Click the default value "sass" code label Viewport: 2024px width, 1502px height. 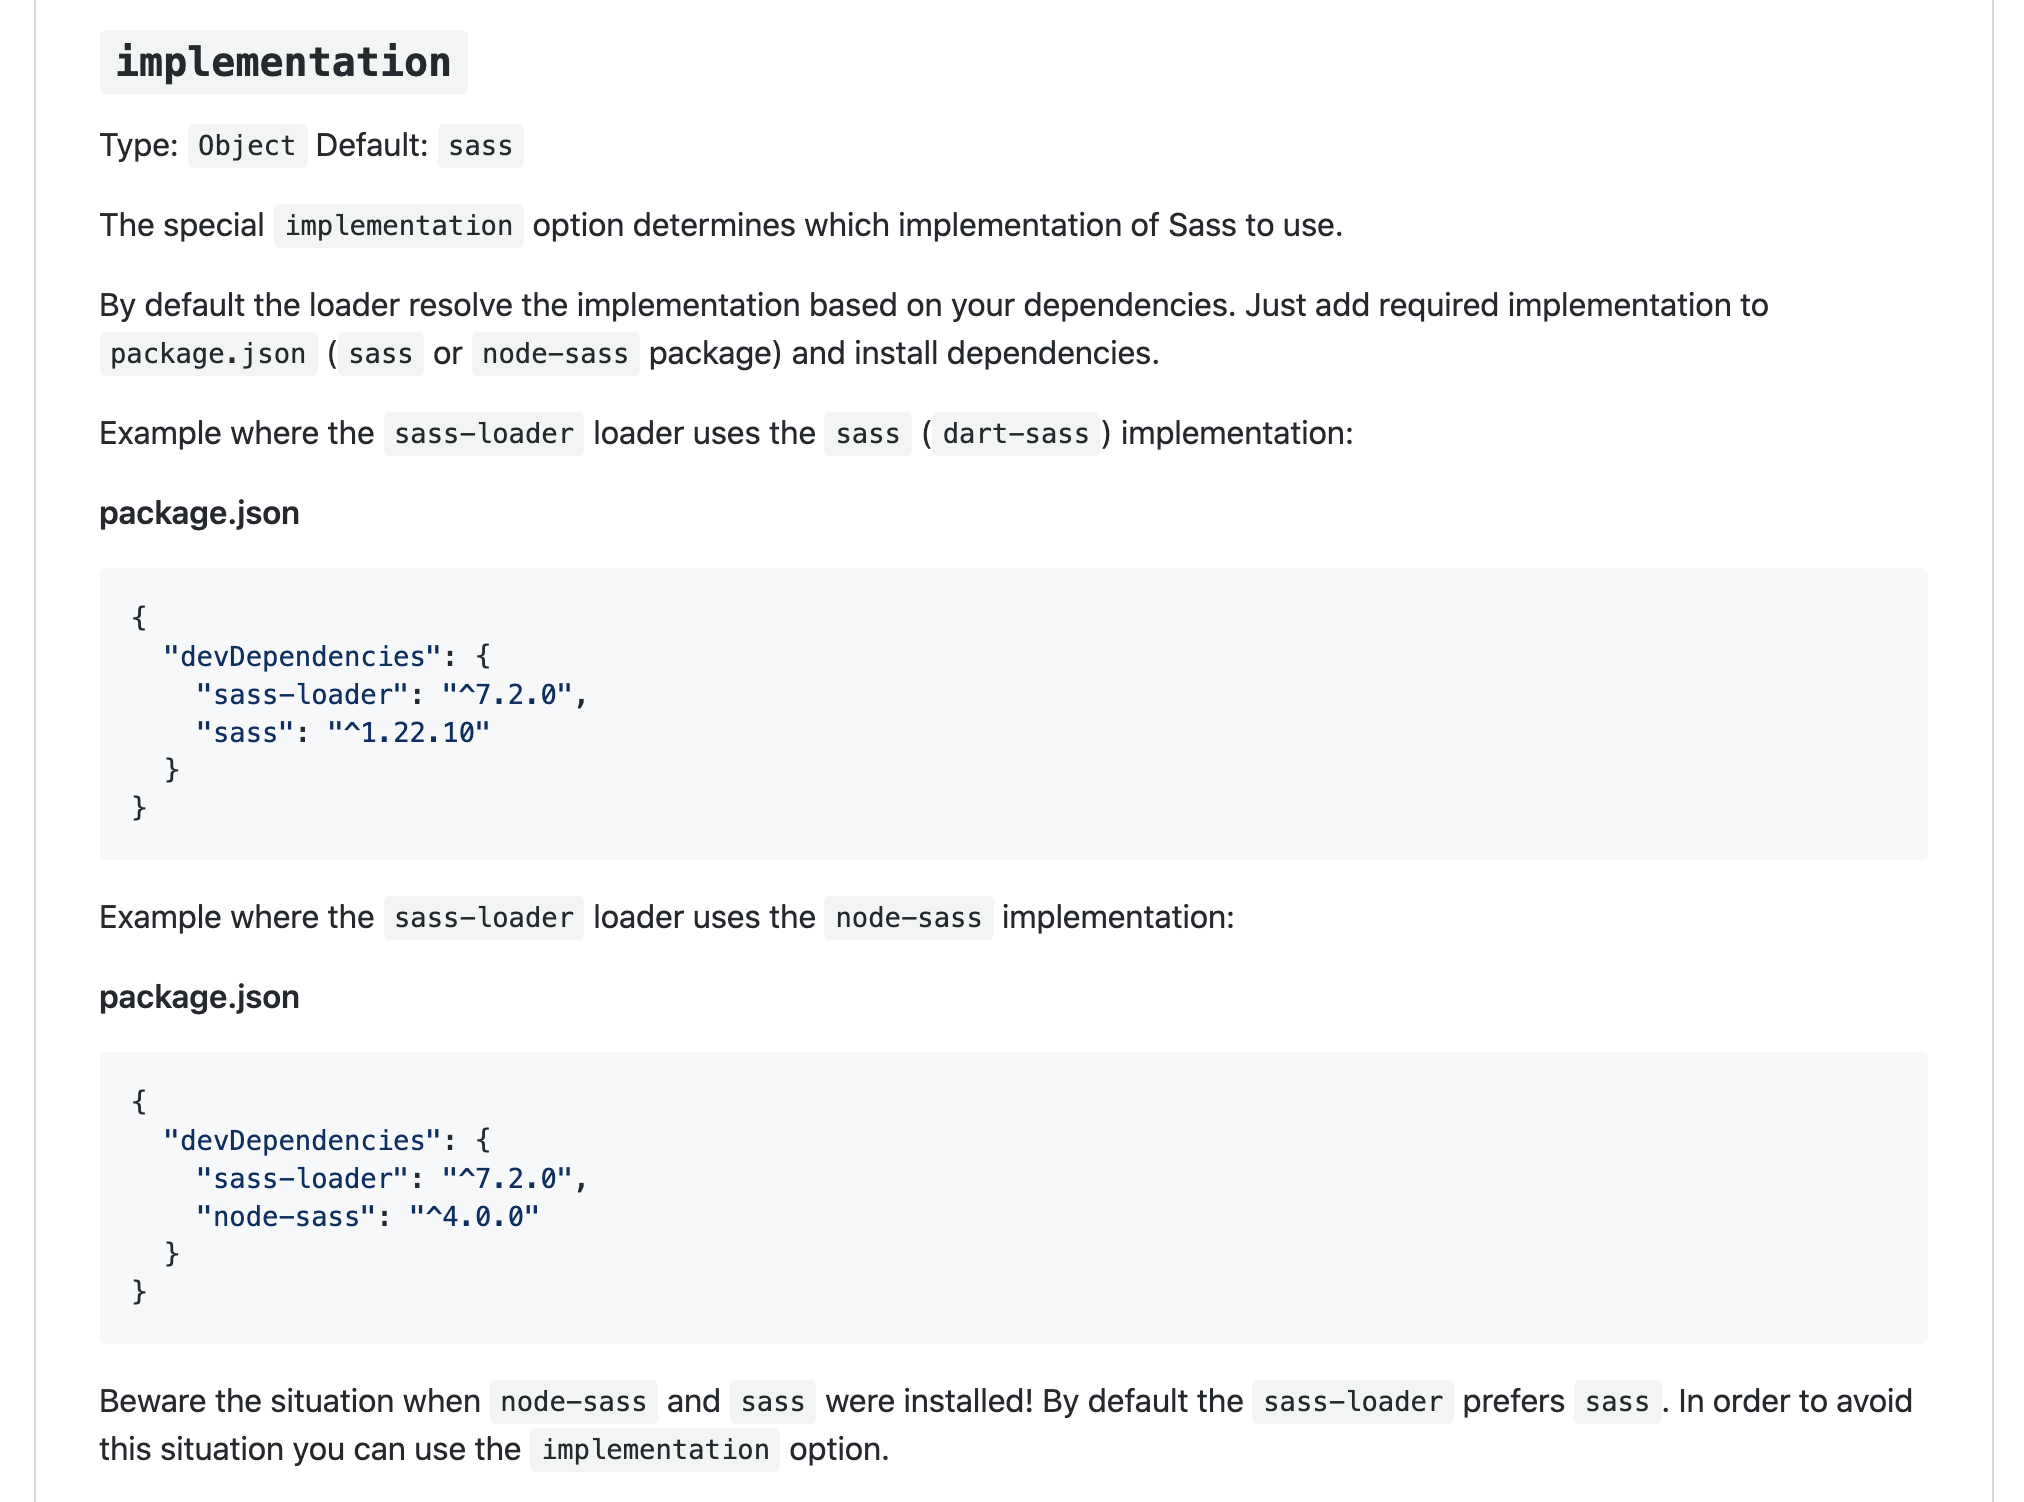click(x=480, y=146)
